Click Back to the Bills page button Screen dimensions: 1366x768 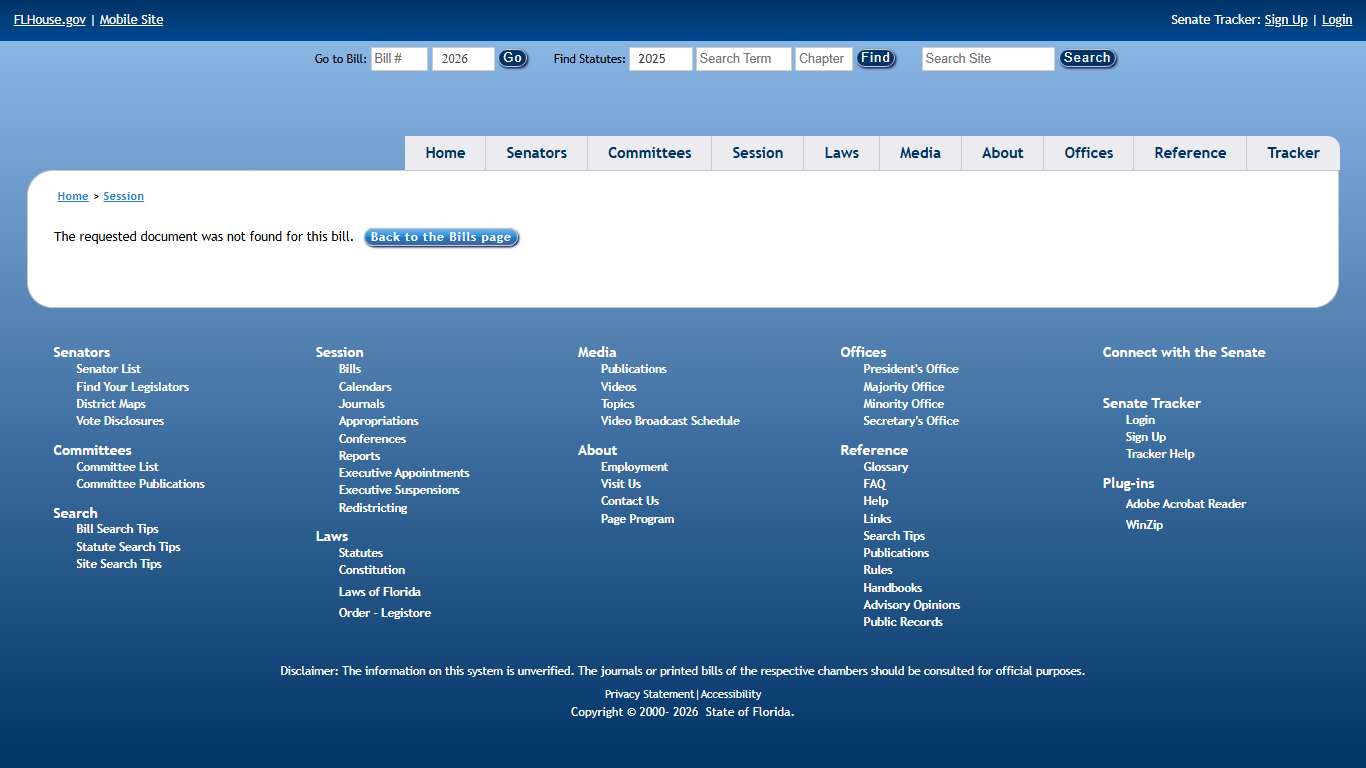(x=441, y=238)
